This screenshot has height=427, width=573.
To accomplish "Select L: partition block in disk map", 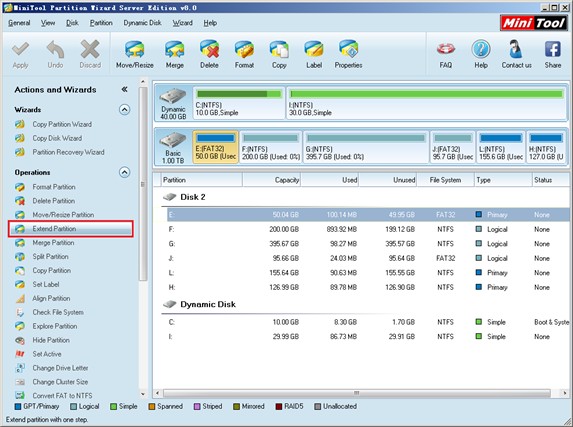I will click(x=501, y=147).
